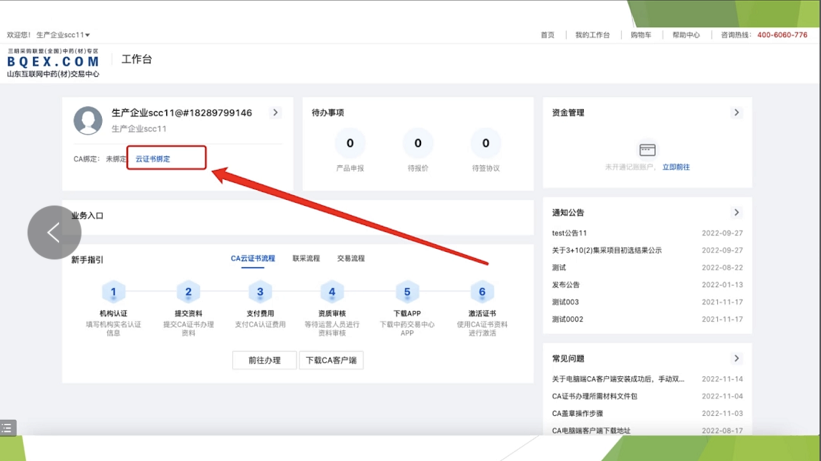
Task: Click the BQEX.COM logo
Action: coord(53,61)
